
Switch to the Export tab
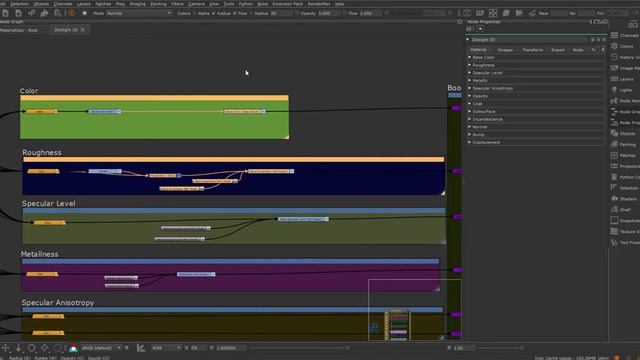pyautogui.click(x=558, y=50)
